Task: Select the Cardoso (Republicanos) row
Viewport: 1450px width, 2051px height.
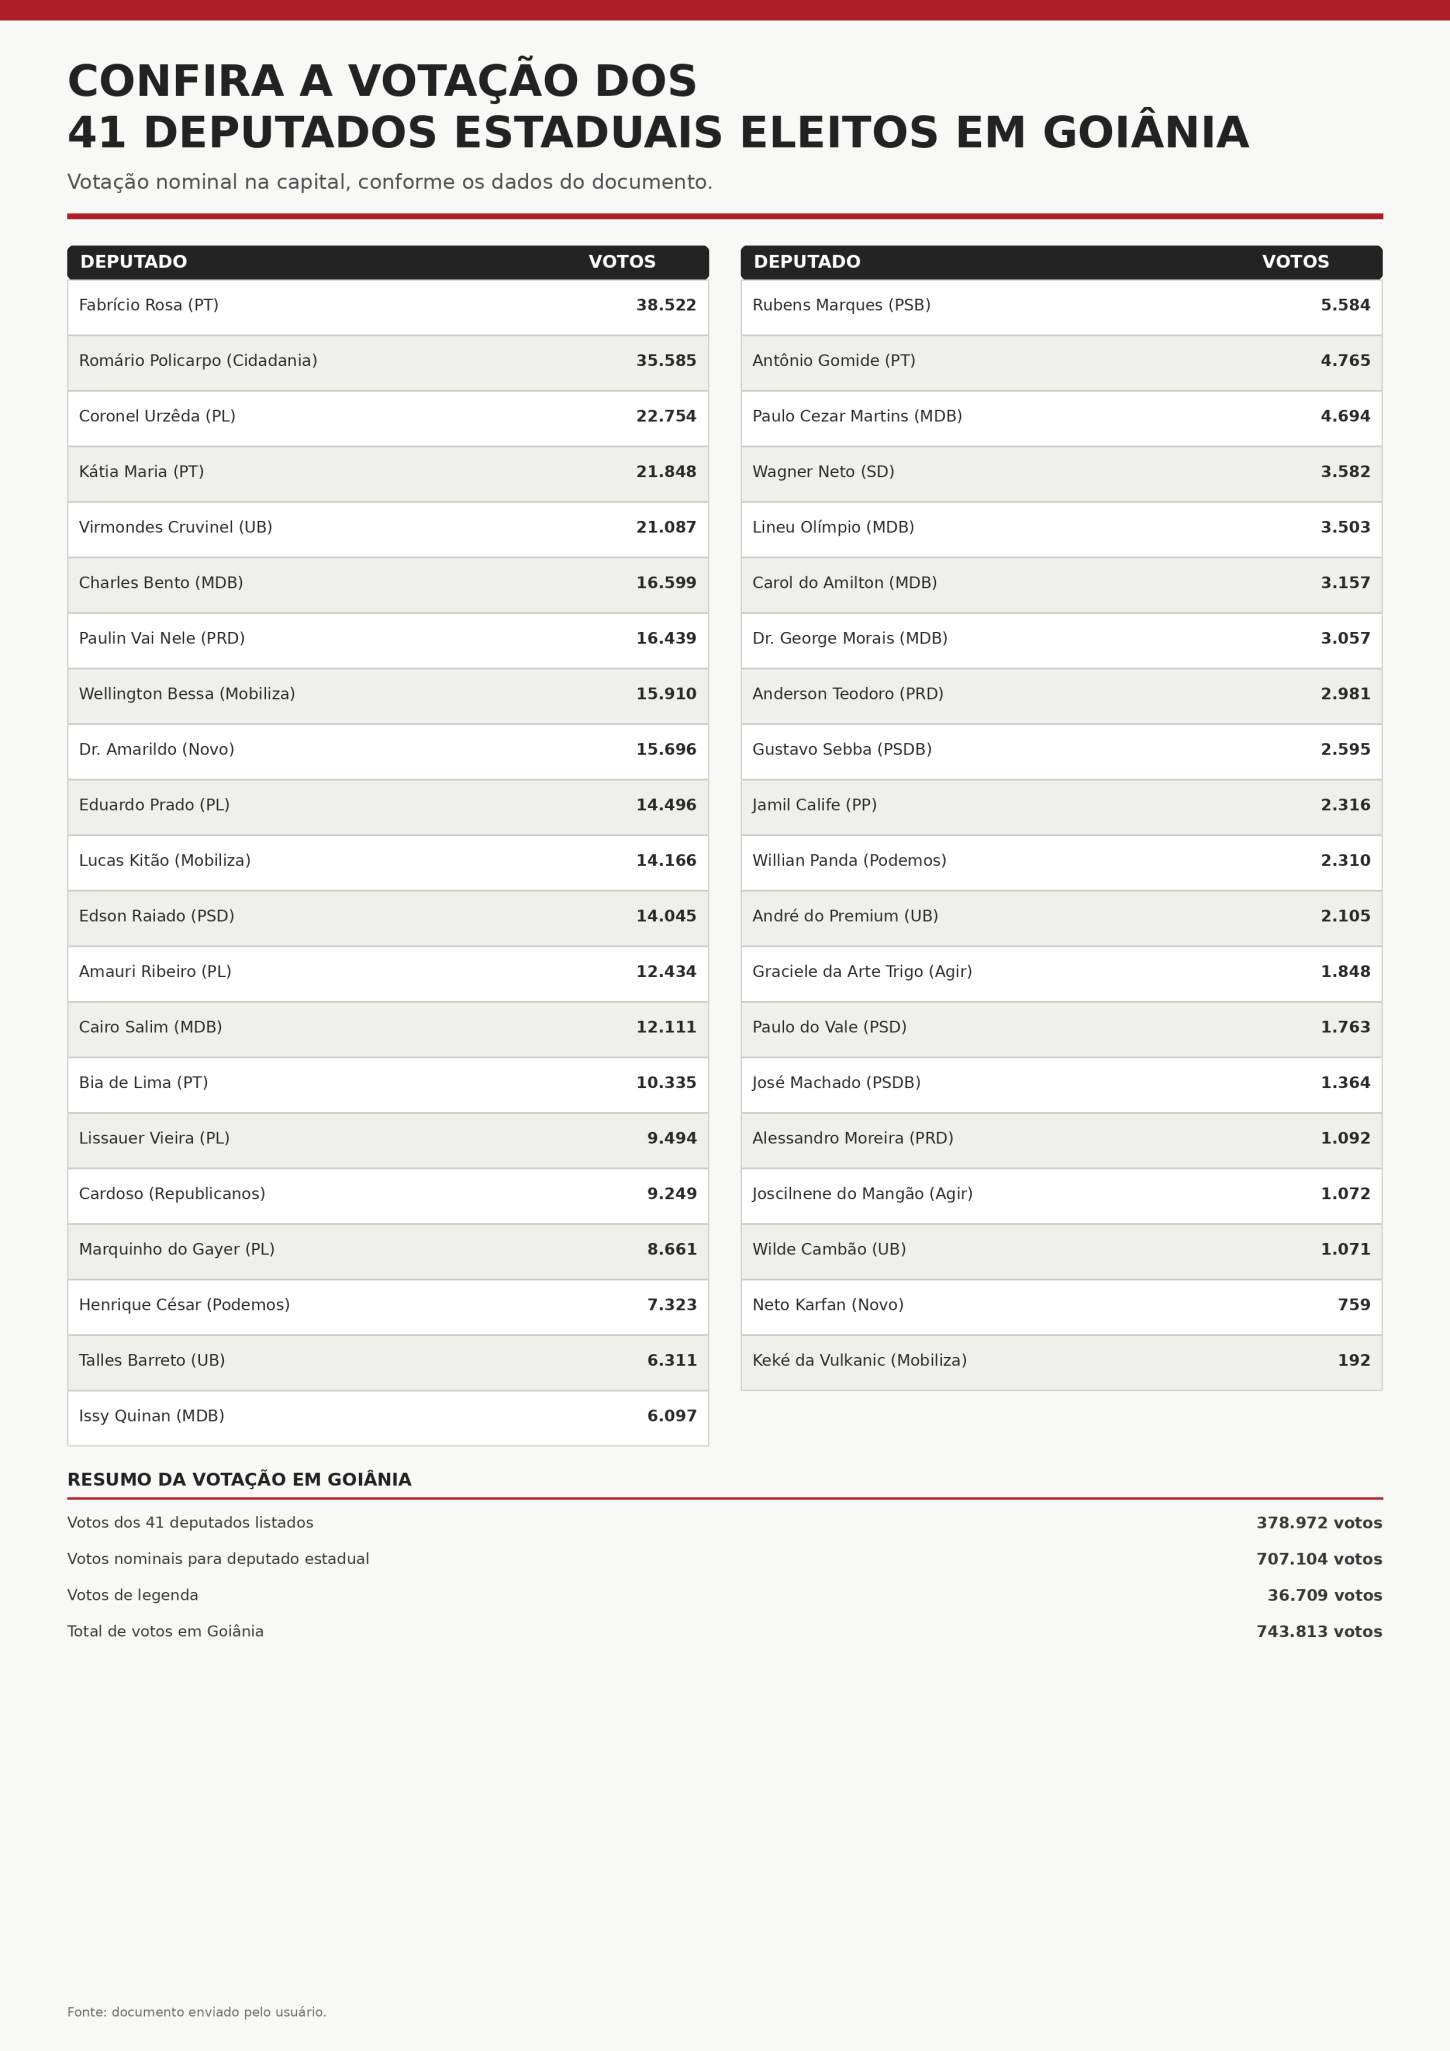Action: click(x=388, y=1195)
